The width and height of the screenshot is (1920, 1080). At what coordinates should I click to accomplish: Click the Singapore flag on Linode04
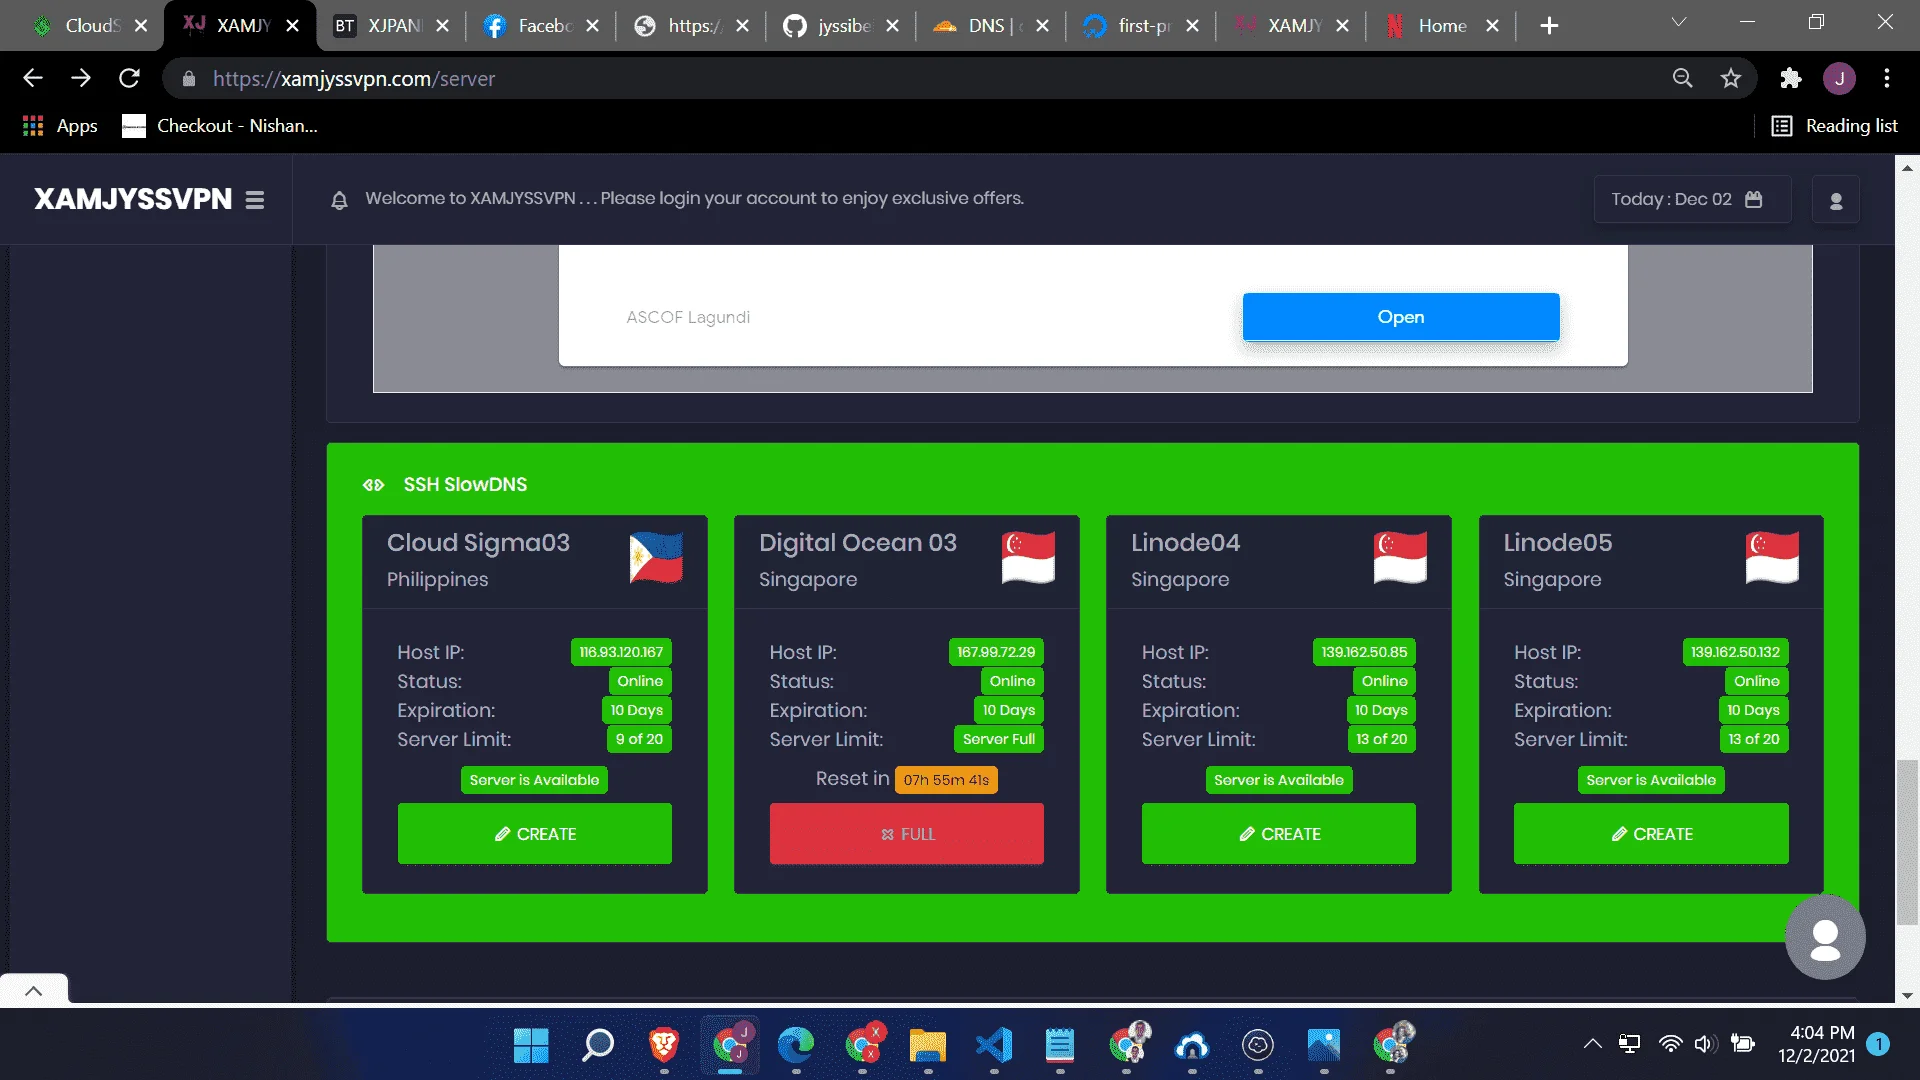pyautogui.click(x=1400, y=558)
